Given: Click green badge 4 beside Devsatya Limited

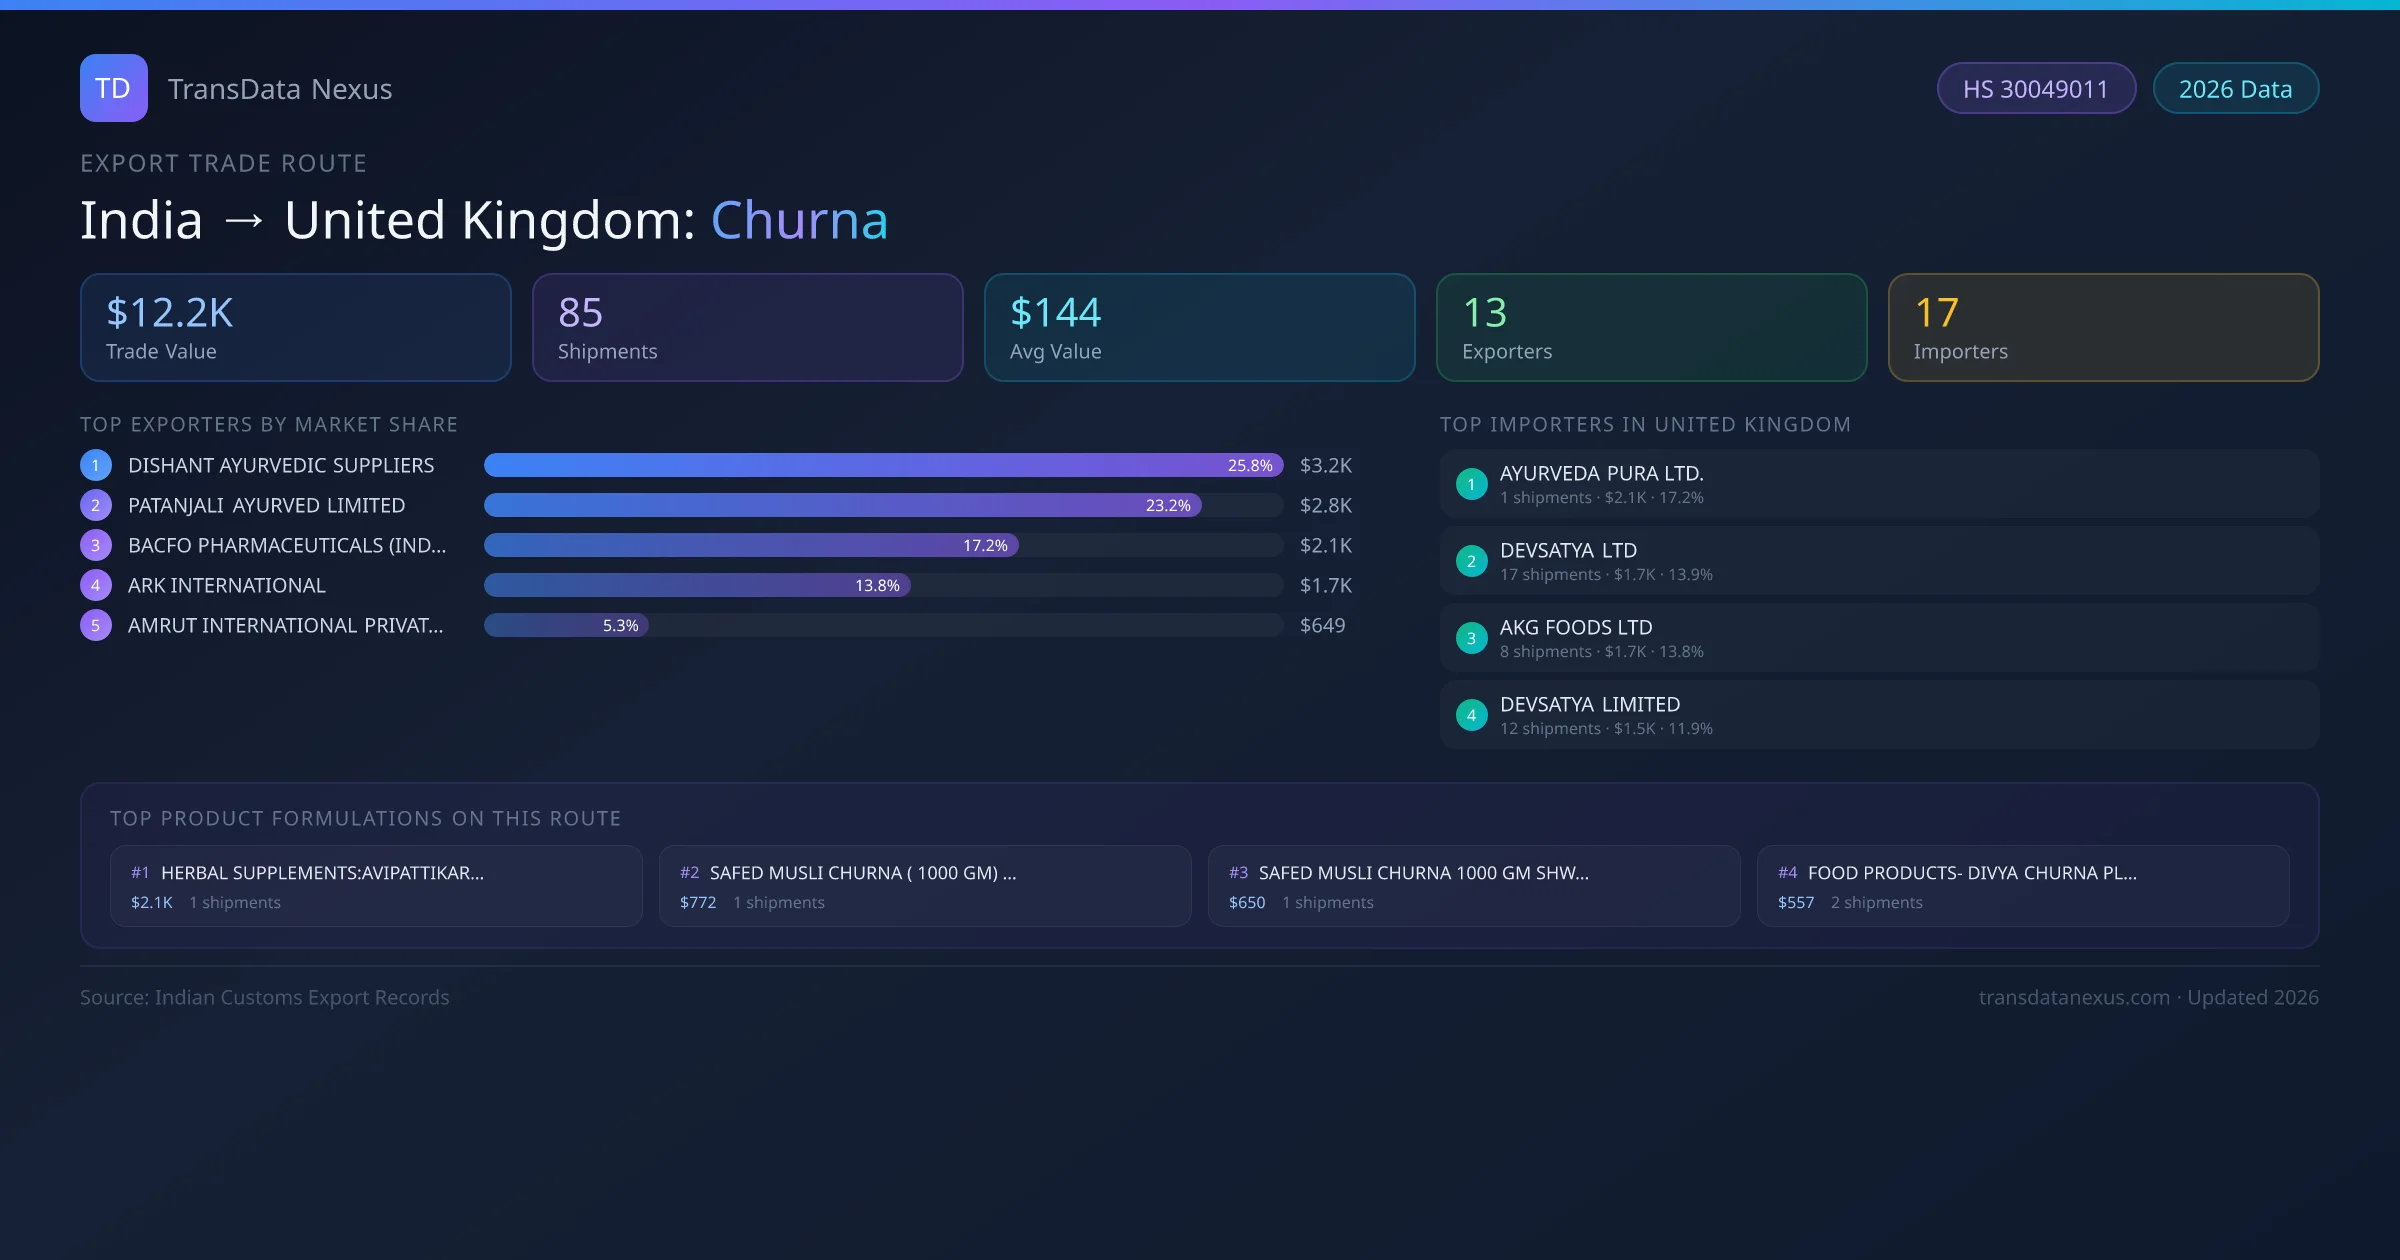Looking at the screenshot, I should click(x=1471, y=715).
